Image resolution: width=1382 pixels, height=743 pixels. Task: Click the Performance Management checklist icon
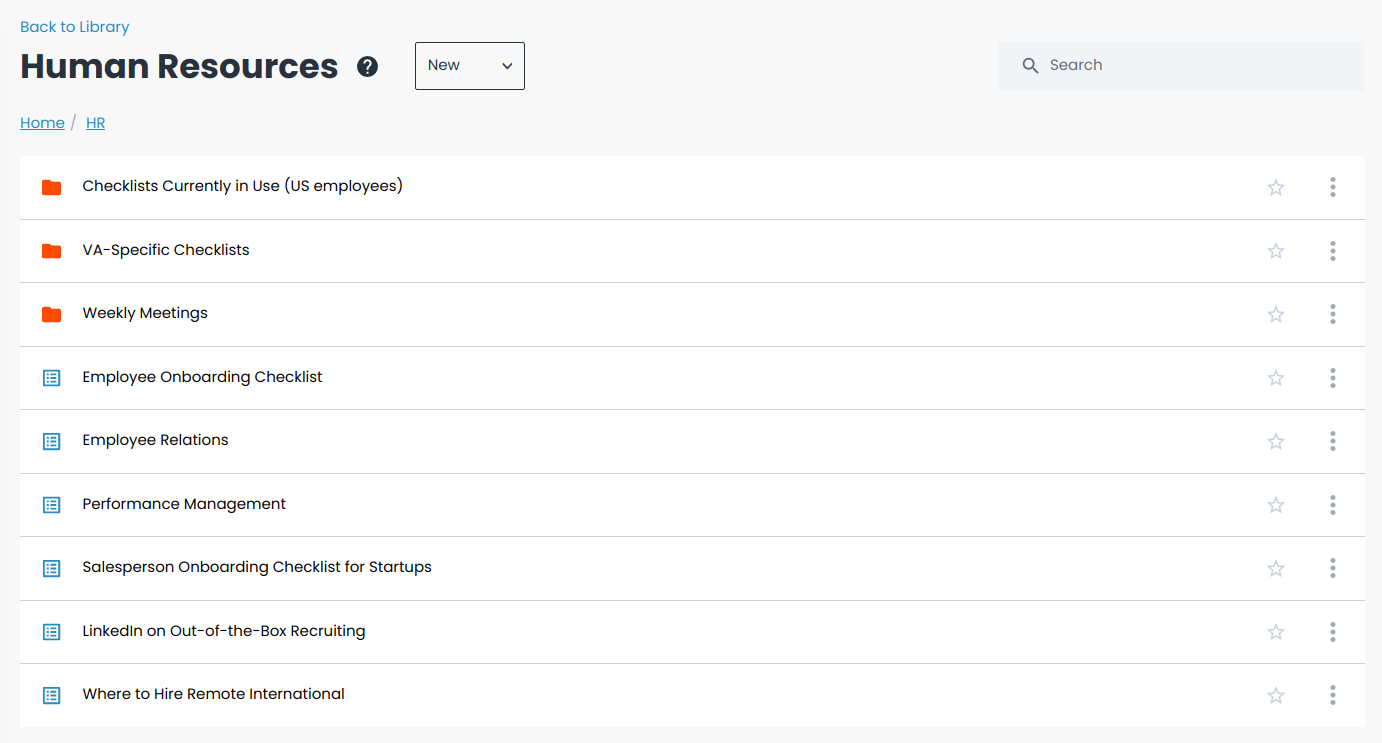click(52, 505)
